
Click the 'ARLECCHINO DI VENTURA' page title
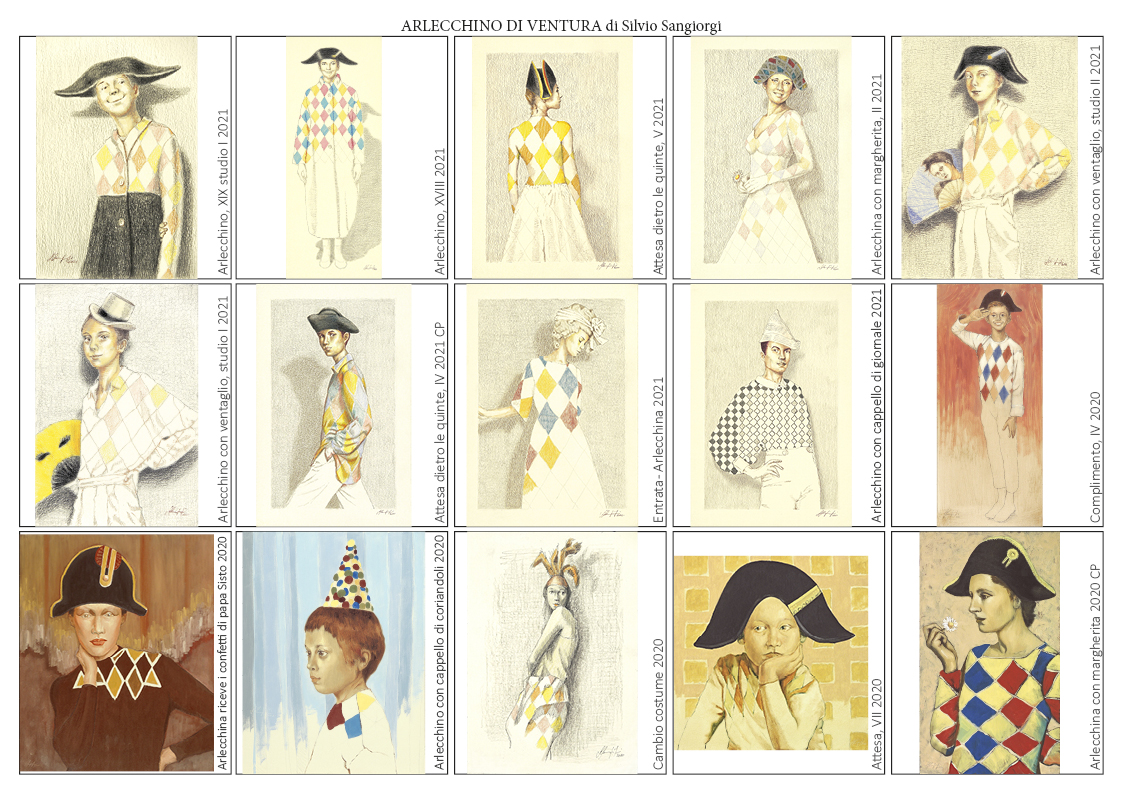[x=560, y=26]
